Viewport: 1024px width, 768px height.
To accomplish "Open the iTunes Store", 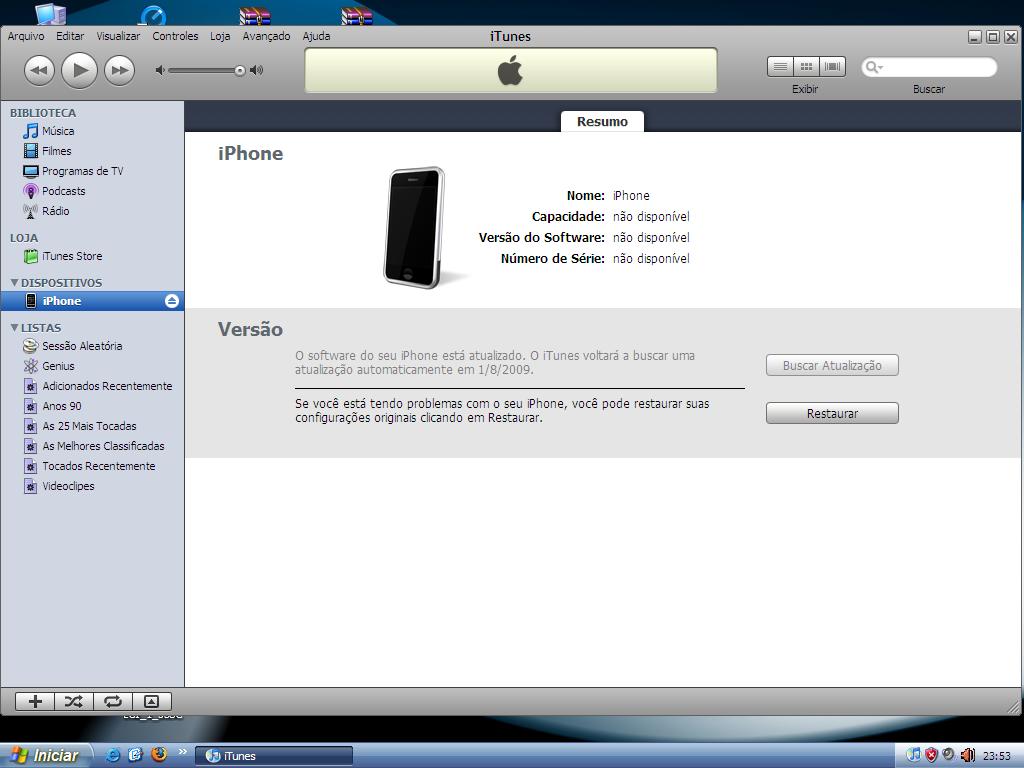I will click(92, 256).
